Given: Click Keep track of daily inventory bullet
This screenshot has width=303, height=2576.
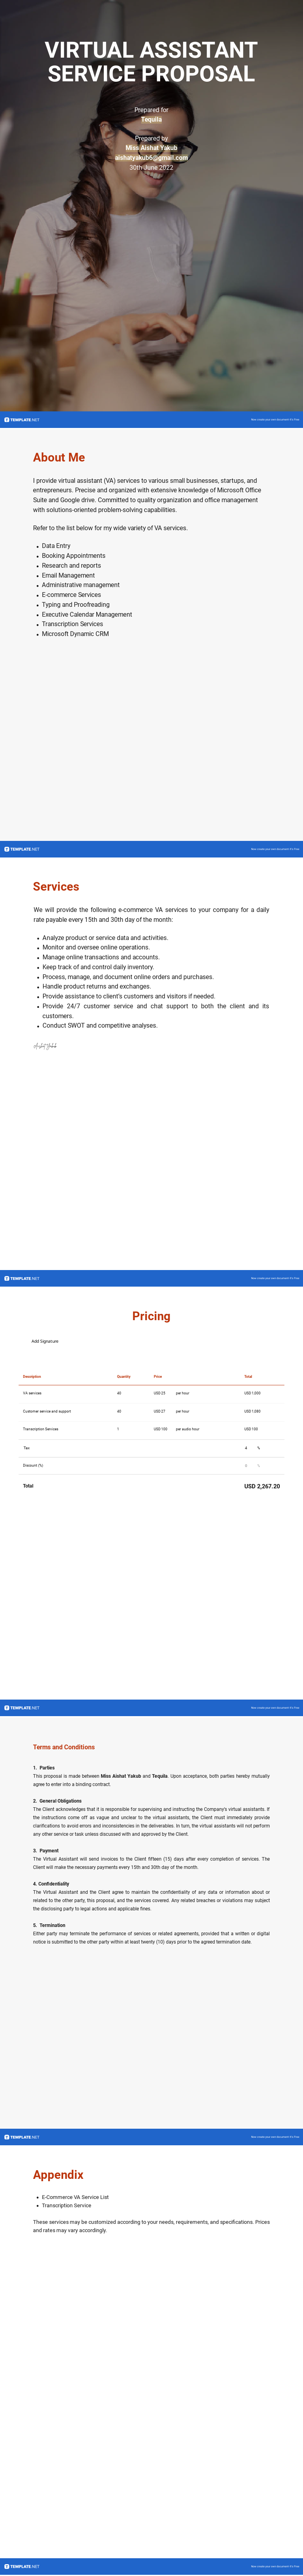Looking at the screenshot, I should pos(98,967).
